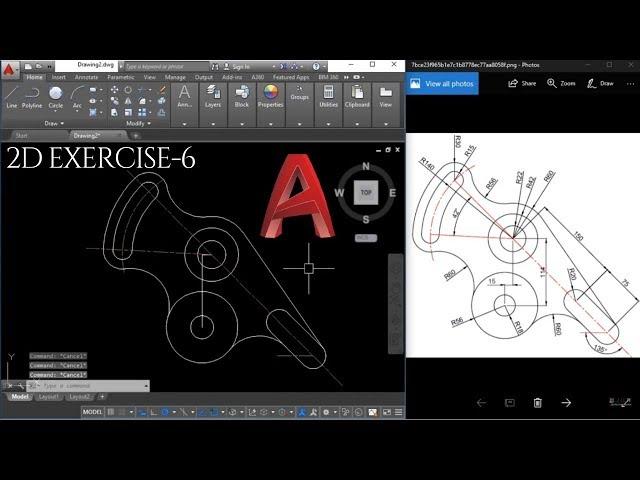Viewport: 640px width, 480px height.
Task: Select the Trim tool
Action: point(141,89)
